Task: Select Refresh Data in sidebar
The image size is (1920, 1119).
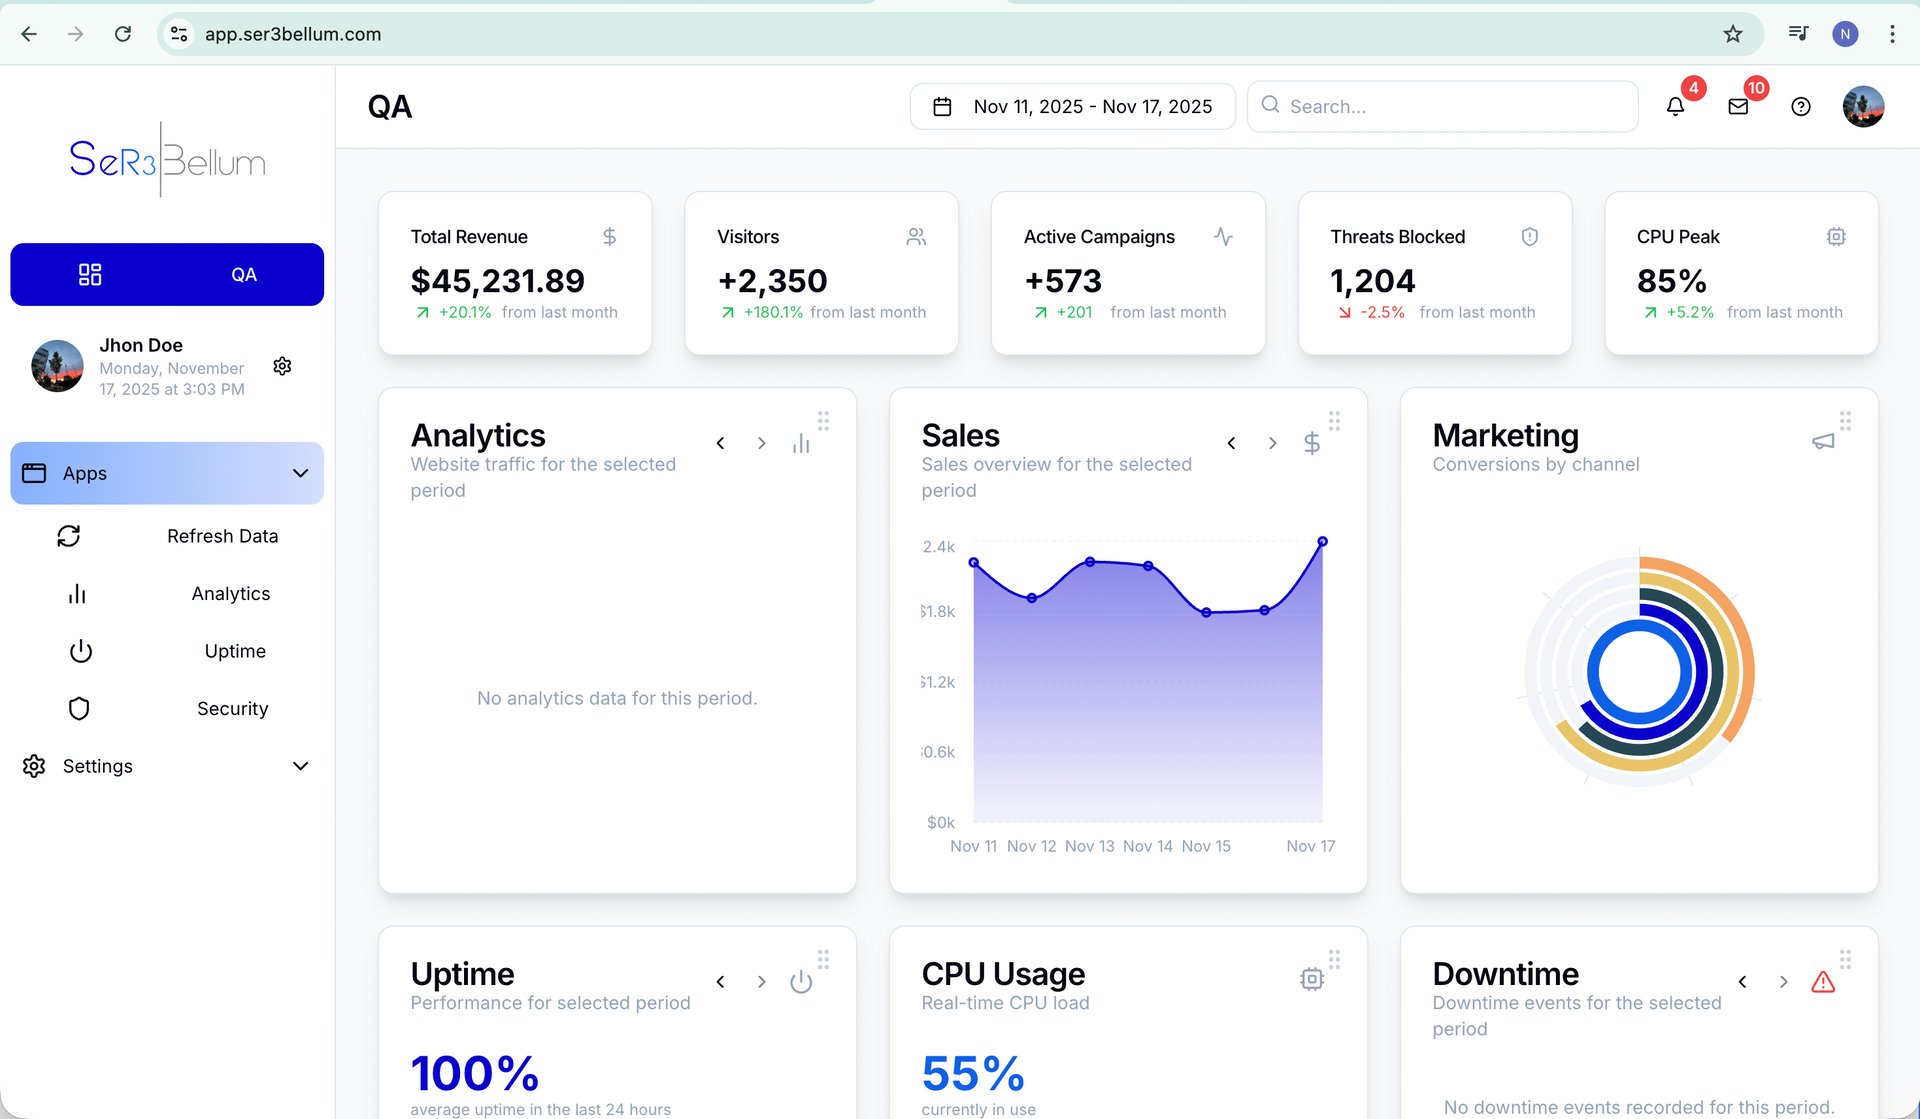Action: [x=222, y=536]
